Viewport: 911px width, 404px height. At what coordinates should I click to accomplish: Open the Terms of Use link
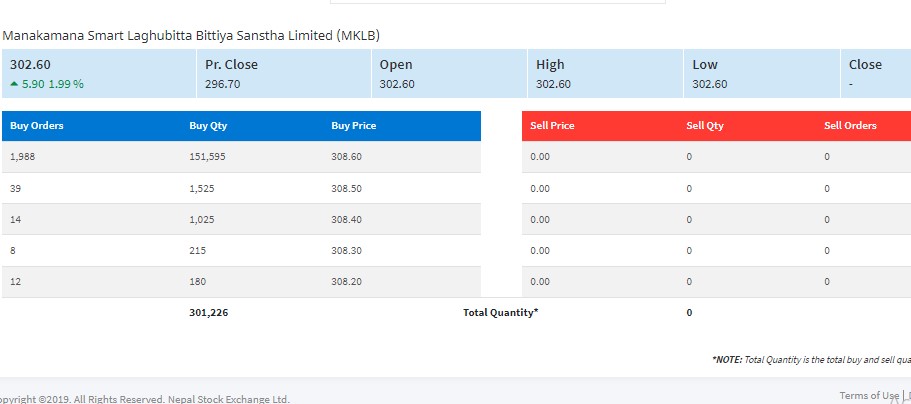pos(868,395)
